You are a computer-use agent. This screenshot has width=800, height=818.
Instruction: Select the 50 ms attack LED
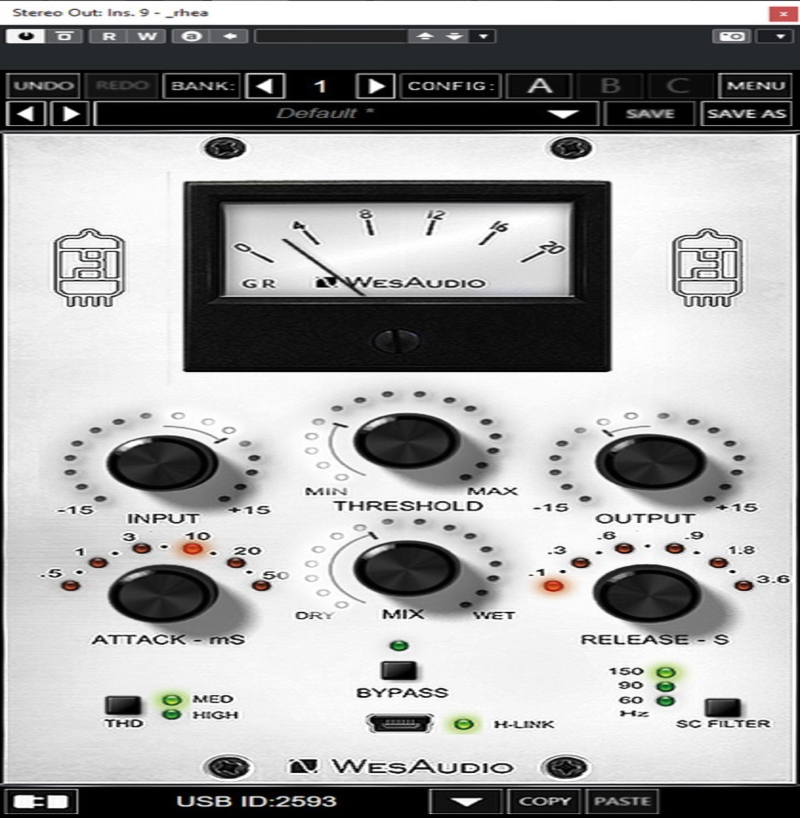(260, 585)
